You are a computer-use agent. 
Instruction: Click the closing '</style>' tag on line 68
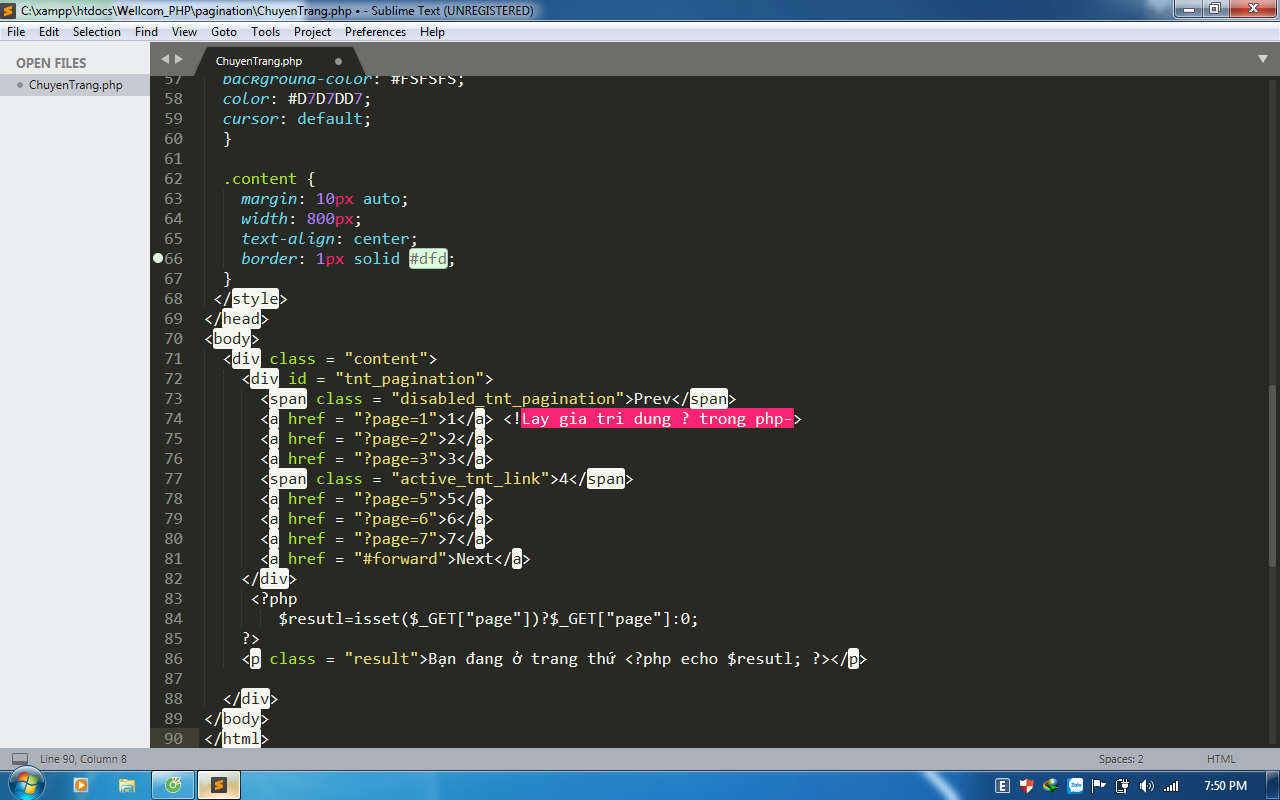pos(251,299)
